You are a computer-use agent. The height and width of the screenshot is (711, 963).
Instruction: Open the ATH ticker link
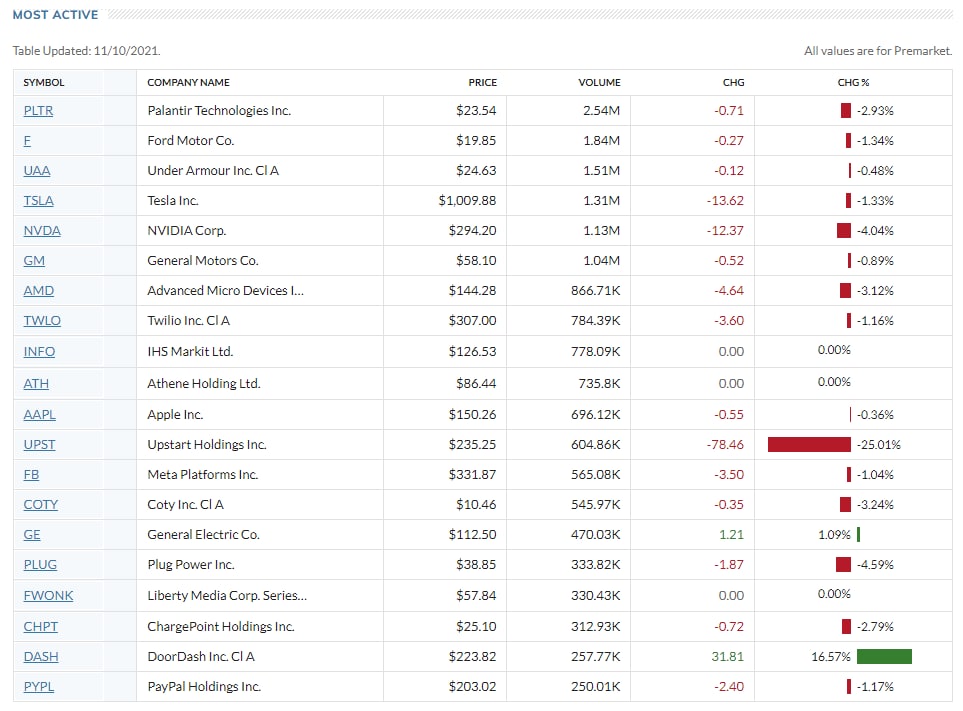coord(36,384)
